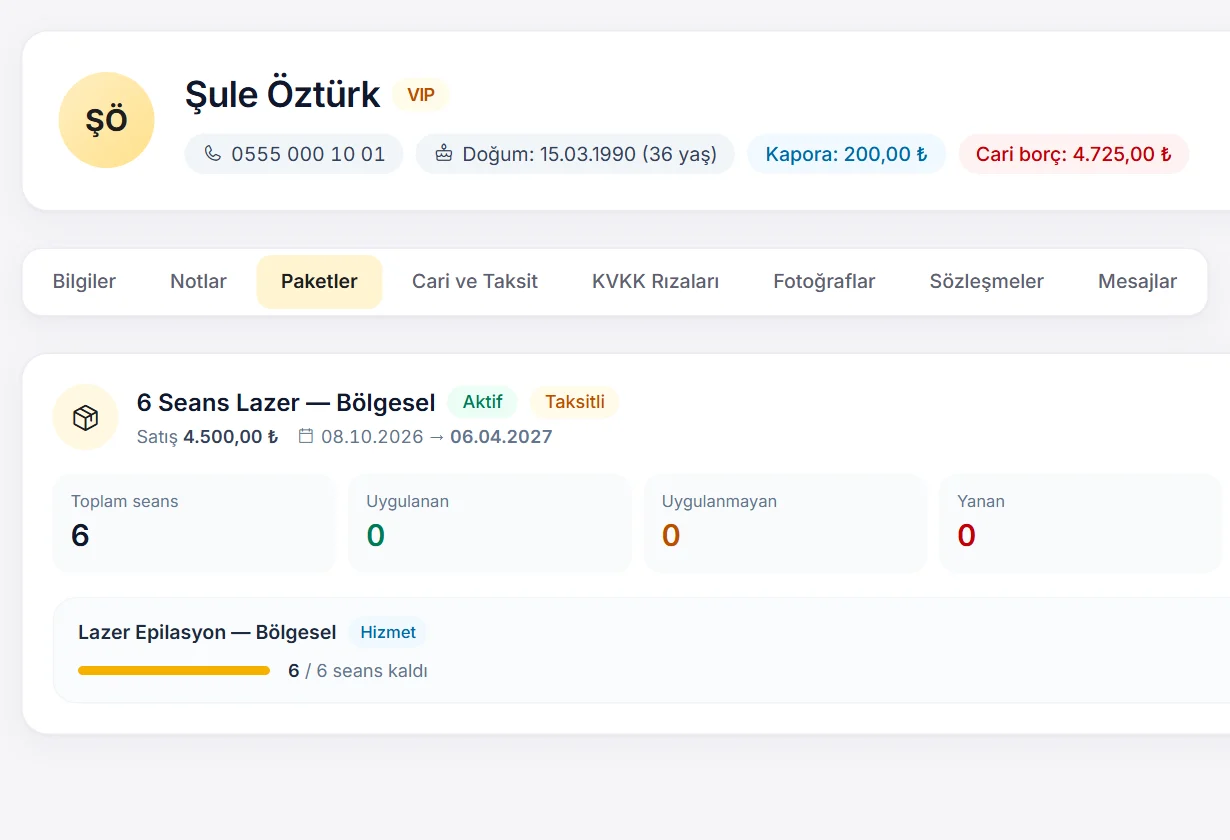
Task: Click the end date 06.04.2027
Action: point(501,437)
